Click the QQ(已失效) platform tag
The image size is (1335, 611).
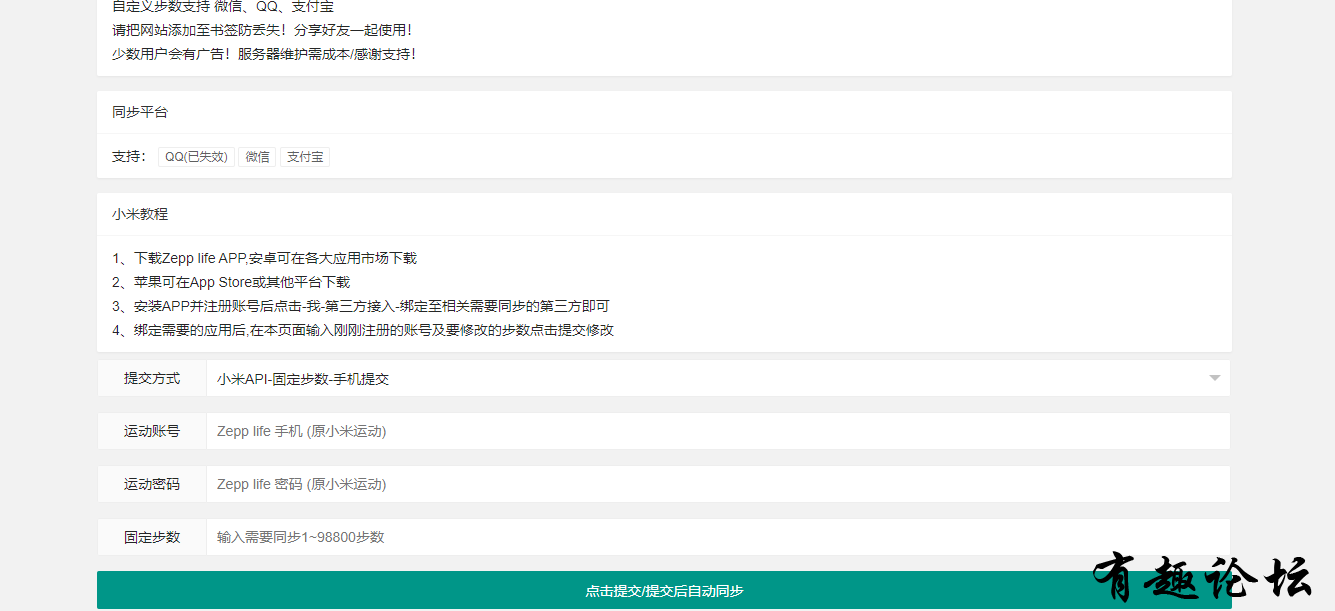pyautogui.click(x=196, y=157)
